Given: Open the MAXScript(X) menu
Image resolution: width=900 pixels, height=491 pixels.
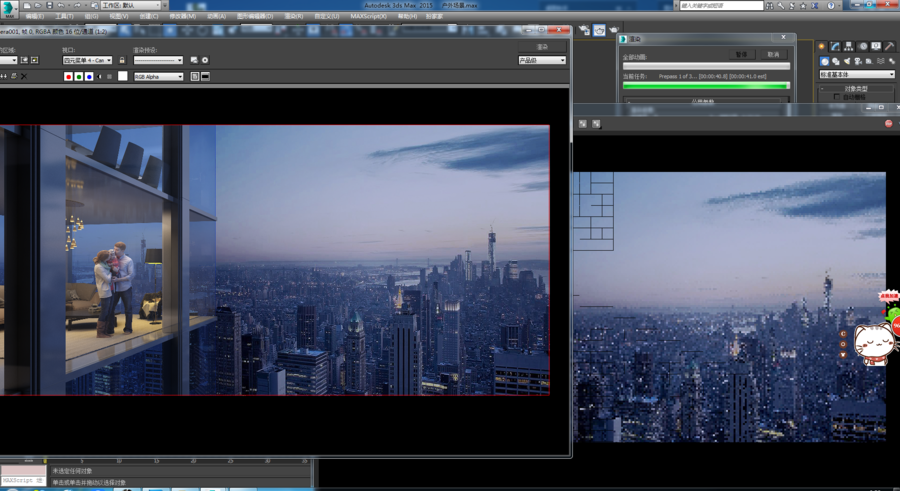Looking at the screenshot, I should [368, 16].
